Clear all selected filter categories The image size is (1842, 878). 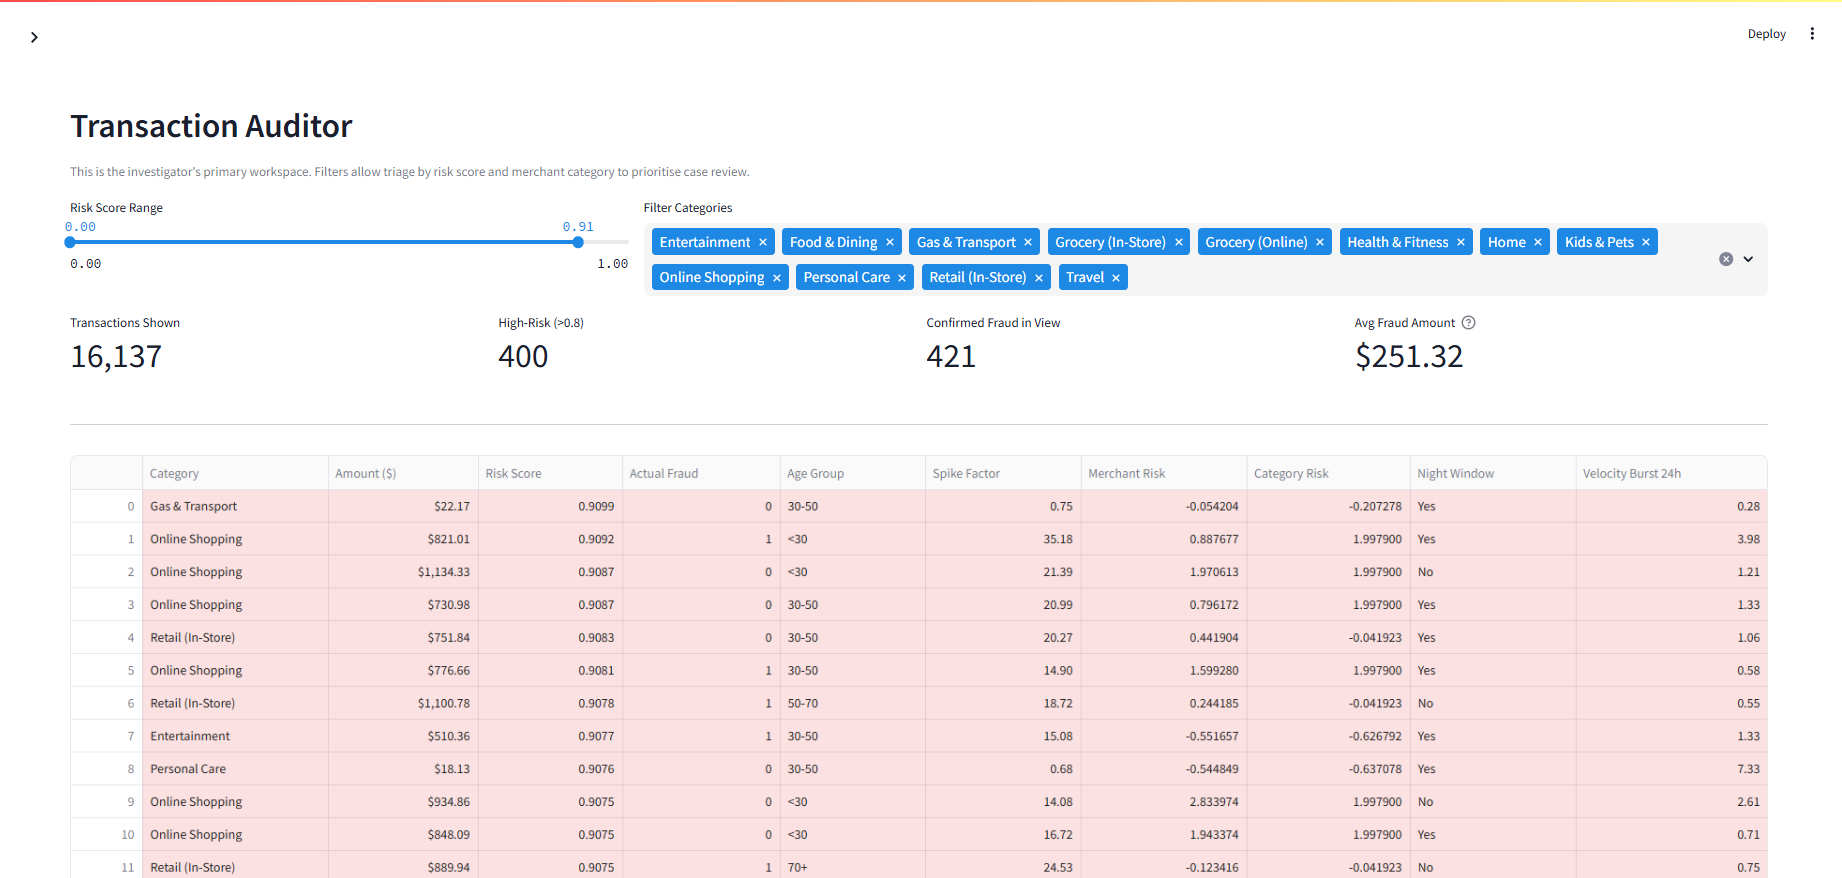(1726, 259)
